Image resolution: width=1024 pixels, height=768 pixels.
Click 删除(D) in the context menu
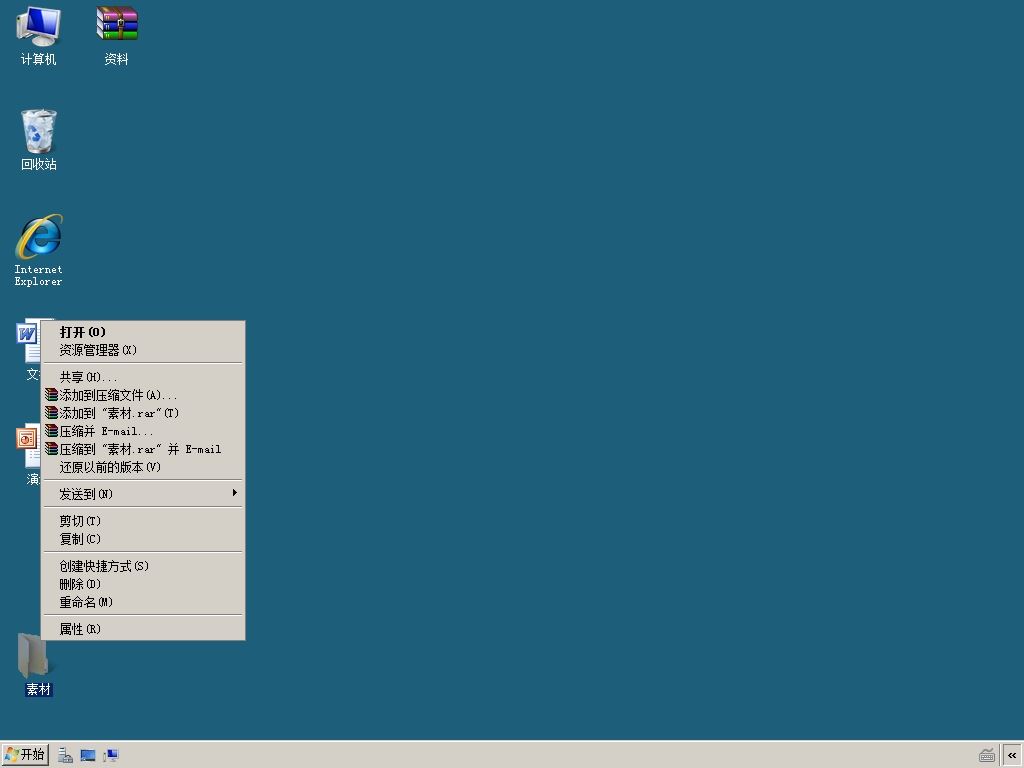[143, 584]
